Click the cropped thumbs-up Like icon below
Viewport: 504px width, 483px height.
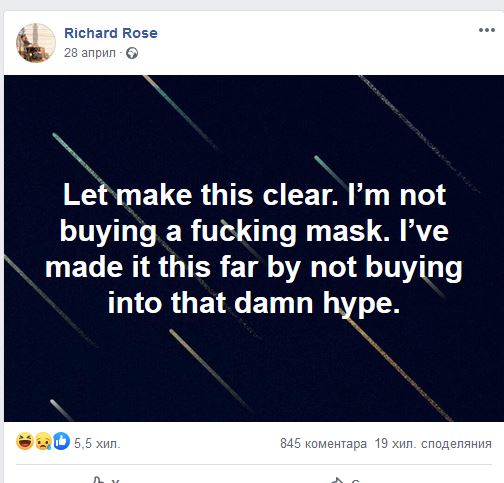[x=98, y=480]
